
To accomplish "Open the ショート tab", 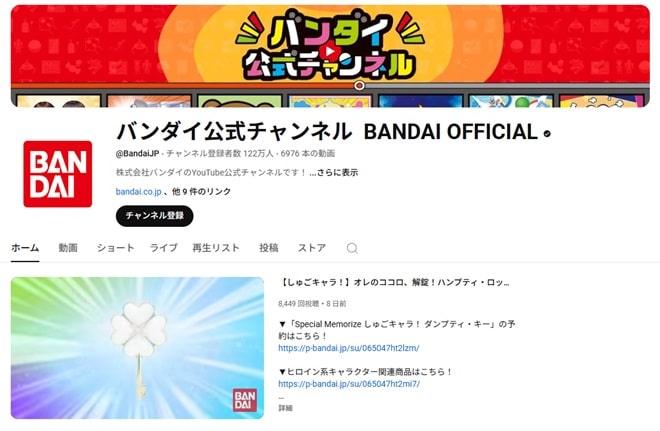I will click(115, 247).
